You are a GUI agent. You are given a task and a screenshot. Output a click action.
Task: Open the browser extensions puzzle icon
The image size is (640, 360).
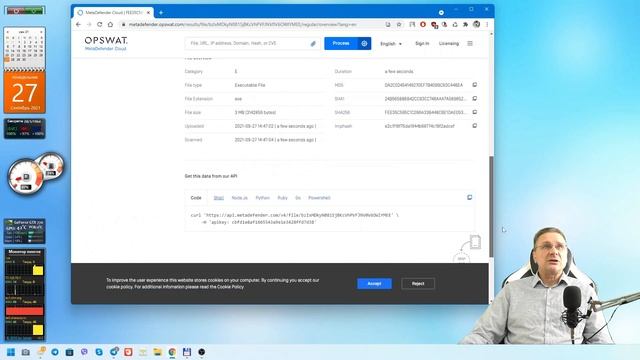coord(465,24)
